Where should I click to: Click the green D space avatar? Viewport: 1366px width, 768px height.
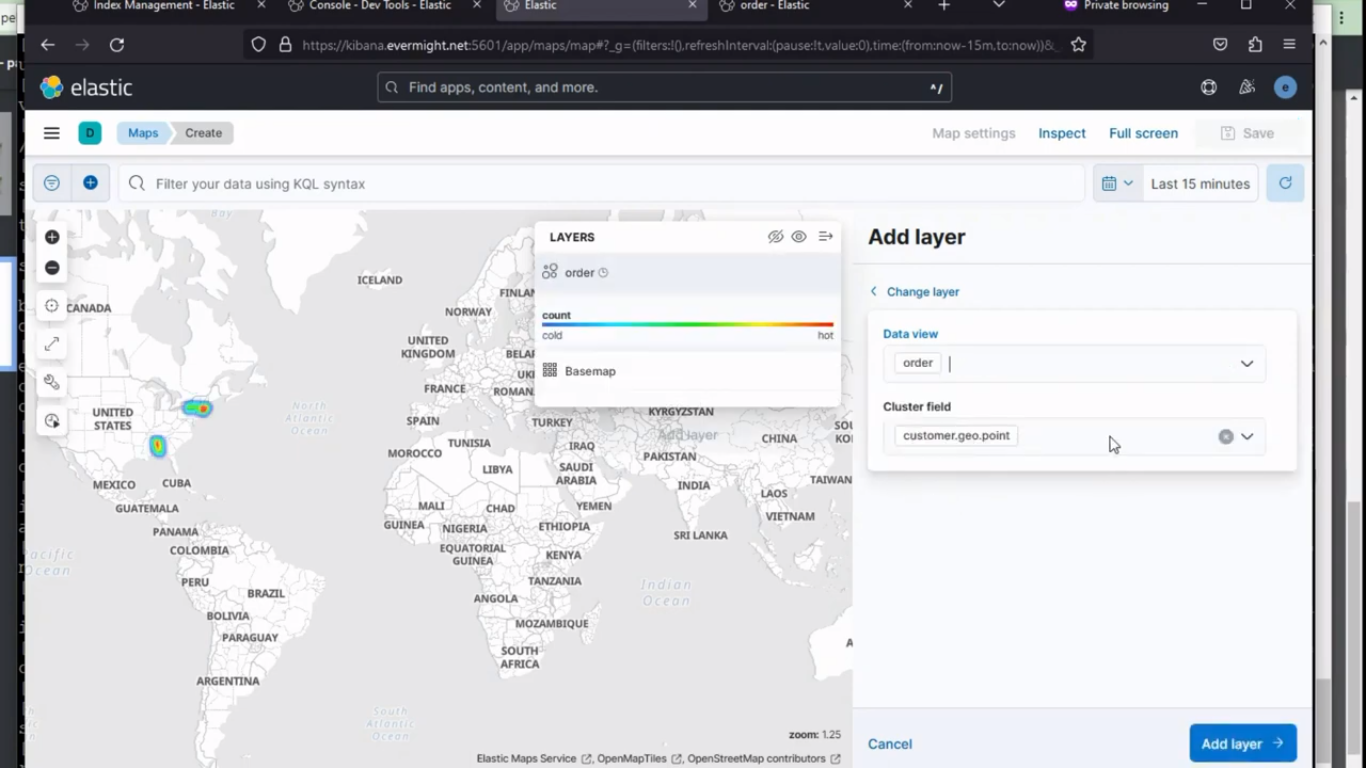[x=90, y=133]
